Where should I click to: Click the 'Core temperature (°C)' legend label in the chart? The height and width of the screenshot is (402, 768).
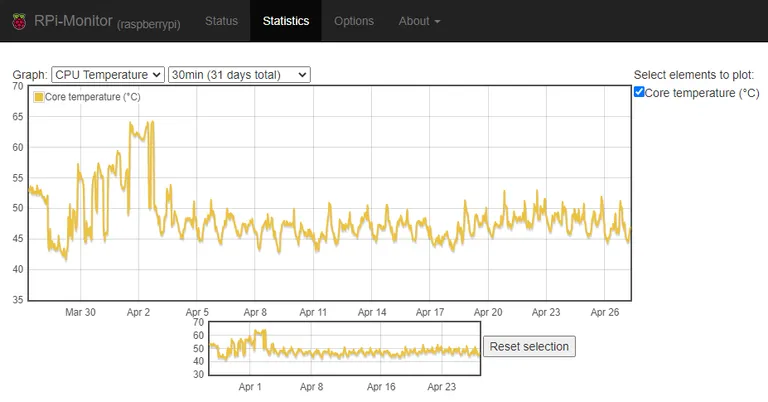(x=93, y=97)
